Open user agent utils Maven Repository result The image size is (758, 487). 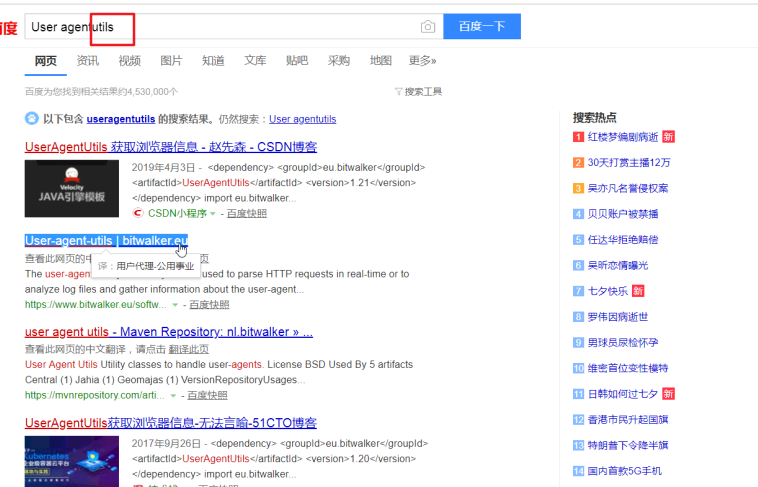click(x=169, y=332)
